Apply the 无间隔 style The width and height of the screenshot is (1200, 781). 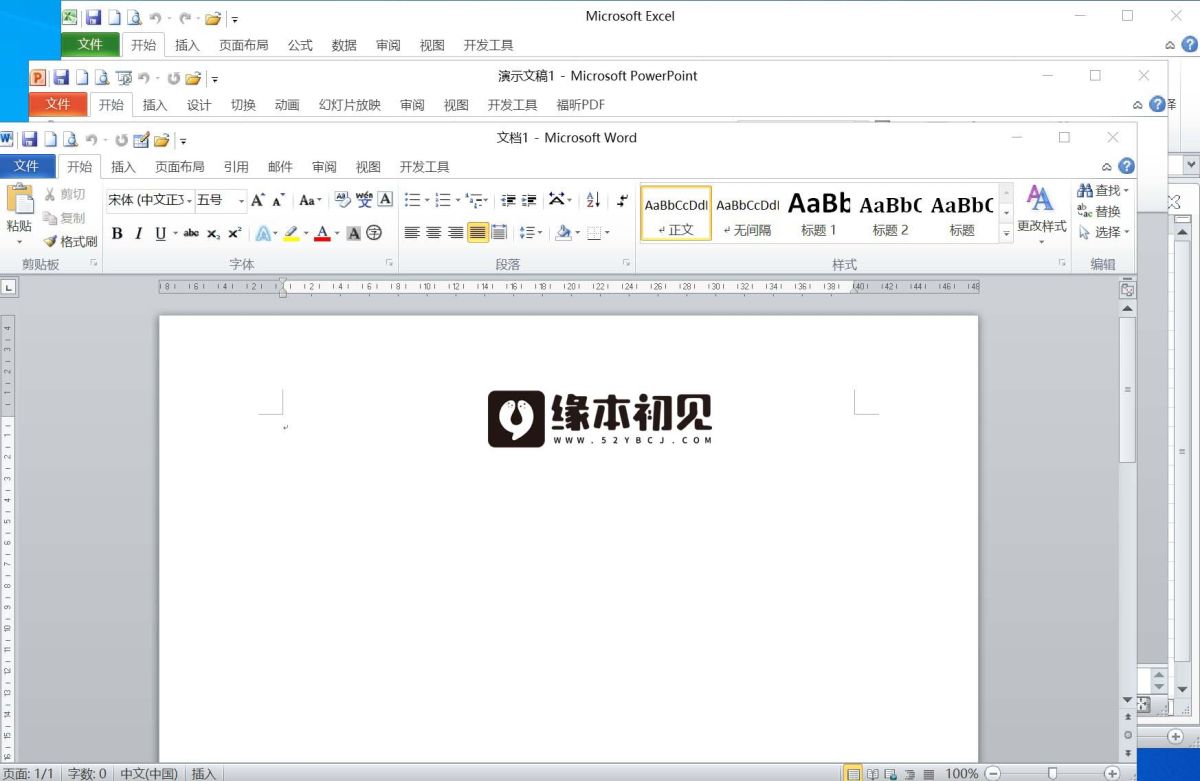[747, 214]
